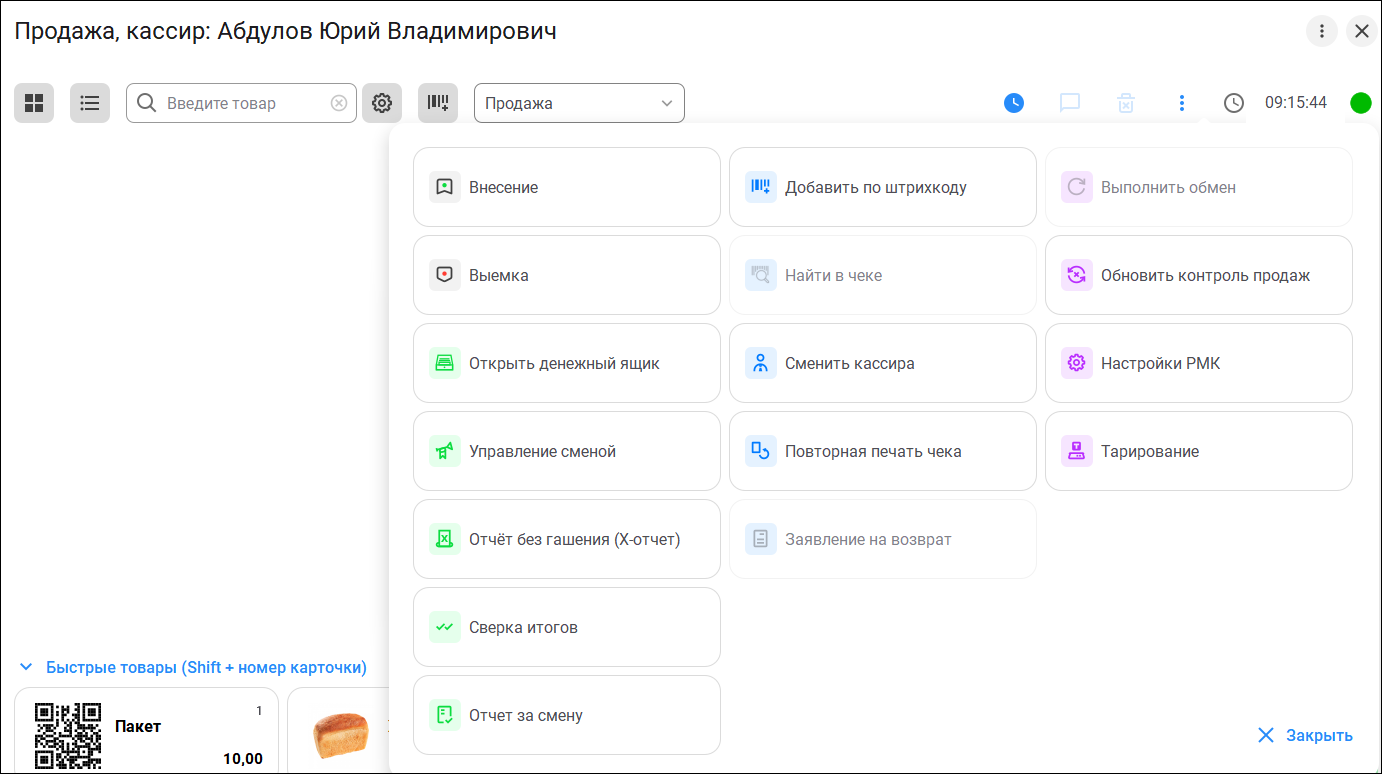The image size is (1382, 774).
Task: Click the blue clock icon
Action: click(1014, 103)
